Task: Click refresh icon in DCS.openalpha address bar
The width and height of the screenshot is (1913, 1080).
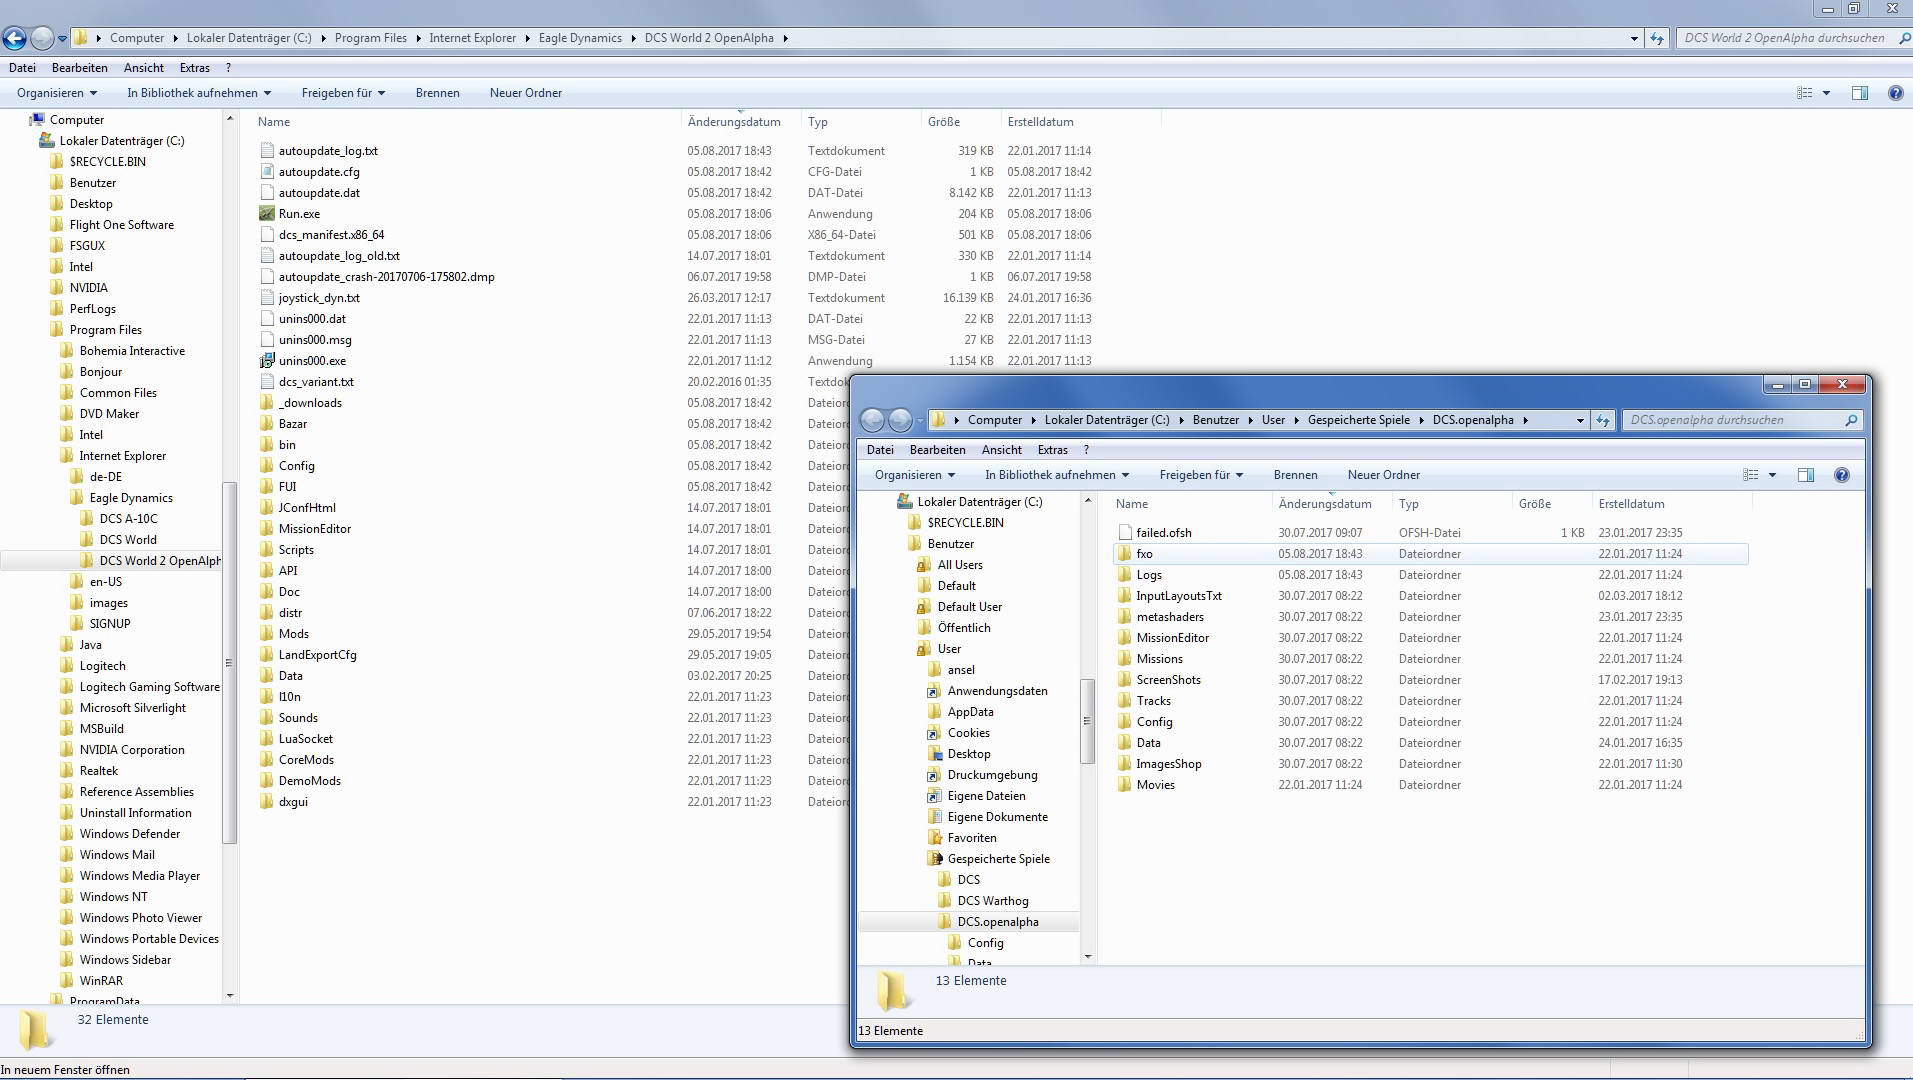Action: (x=1603, y=420)
